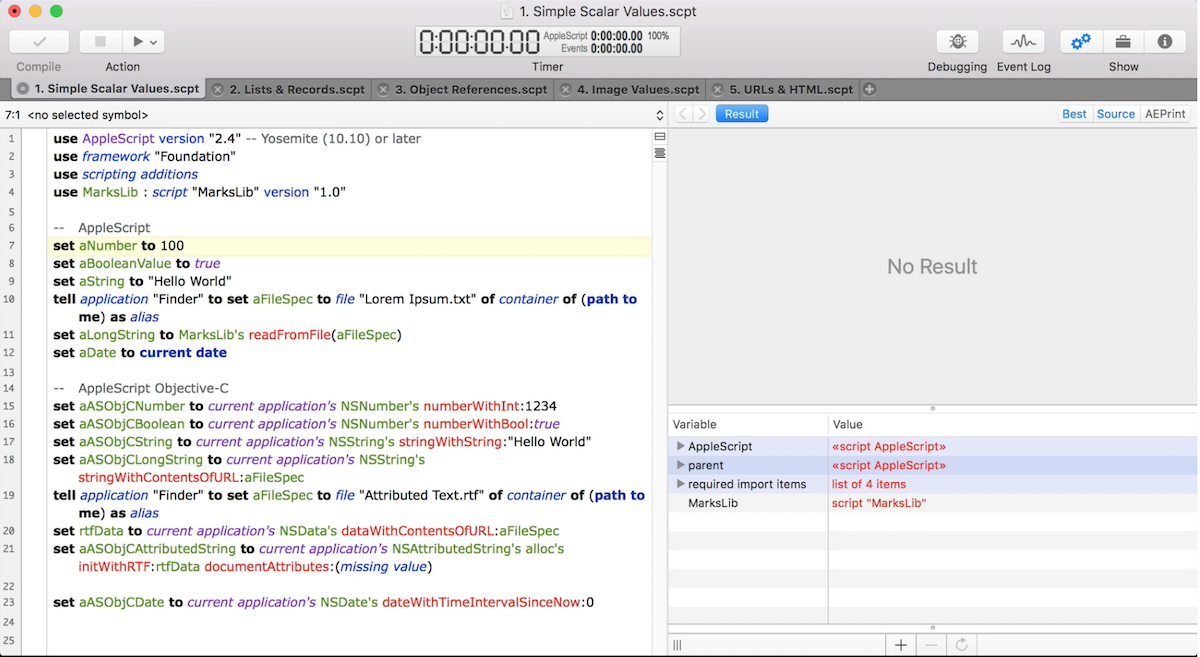Click the Timer display
This screenshot has height=657, width=1200.
tap(547, 42)
